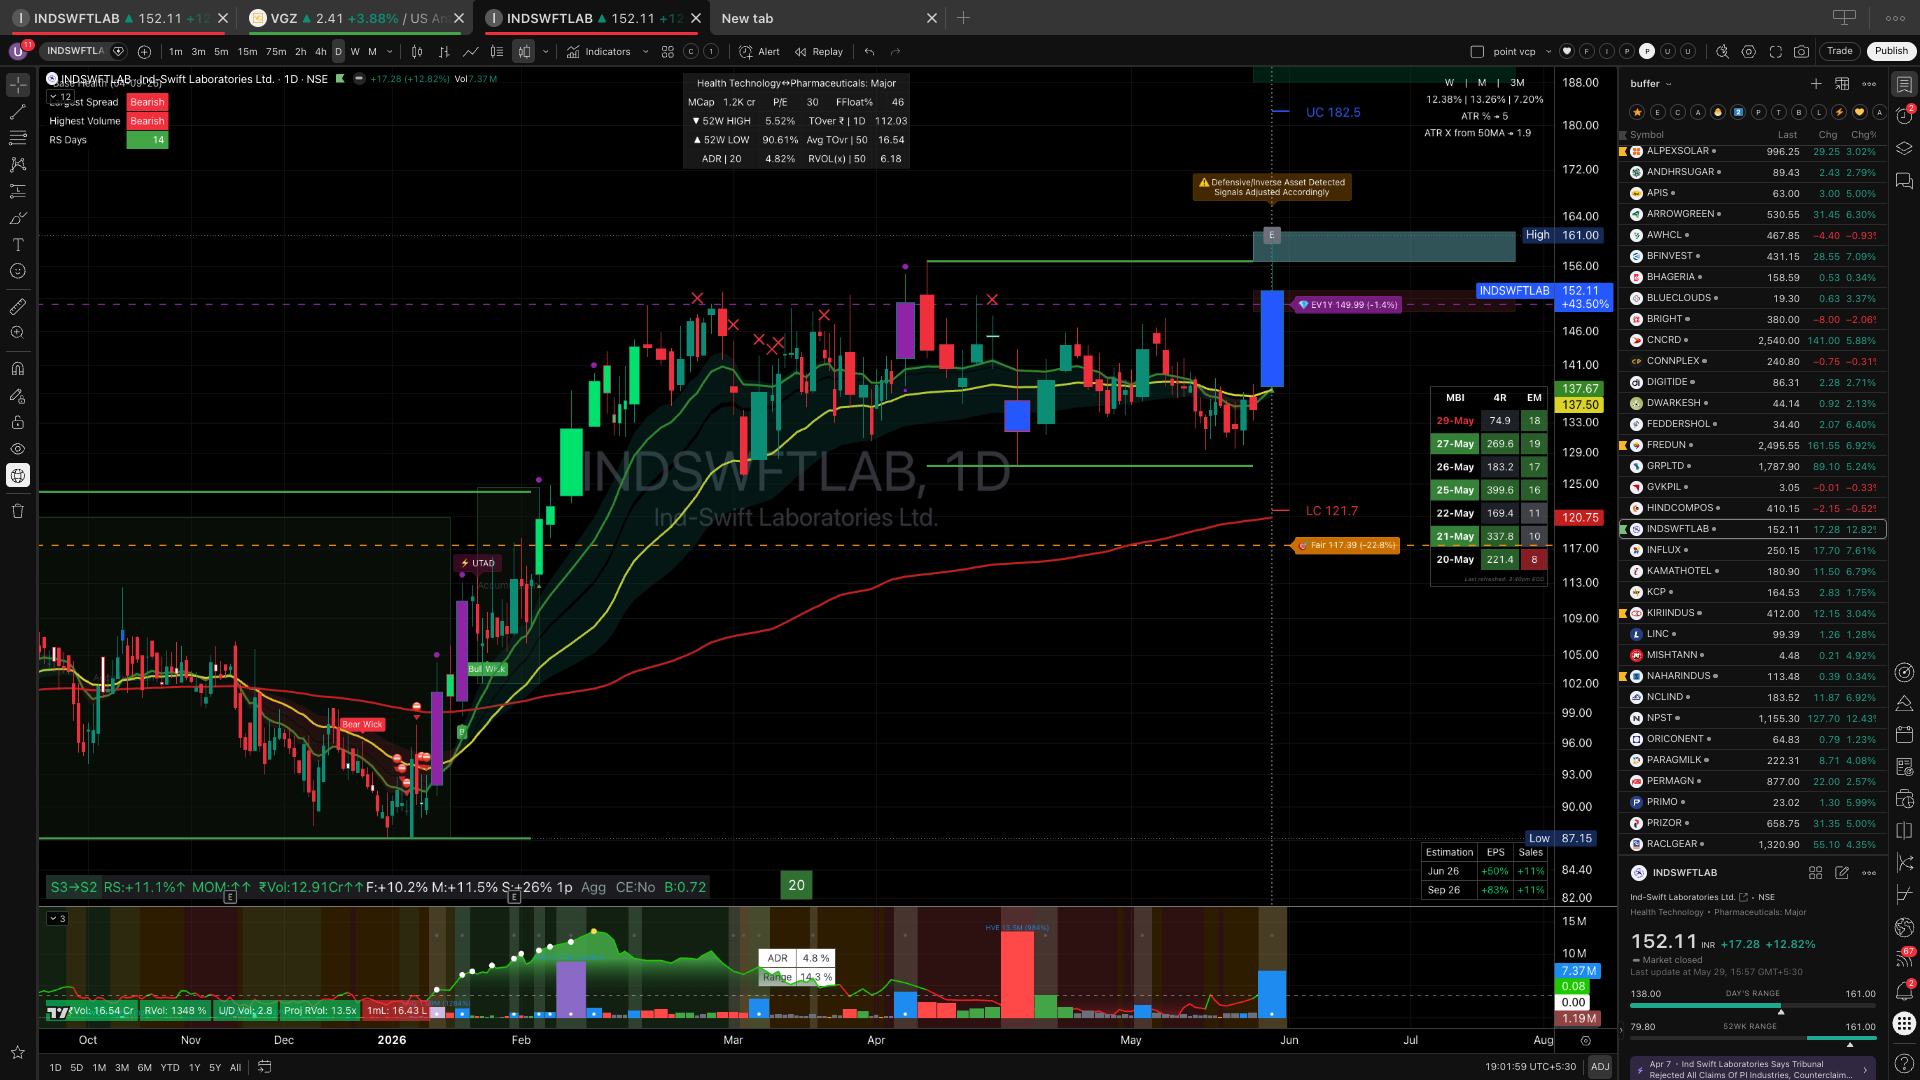Image resolution: width=1920 pixels, height=1080 pixels.
Task: Select the 4h timeframe
Action: [320, 52]
